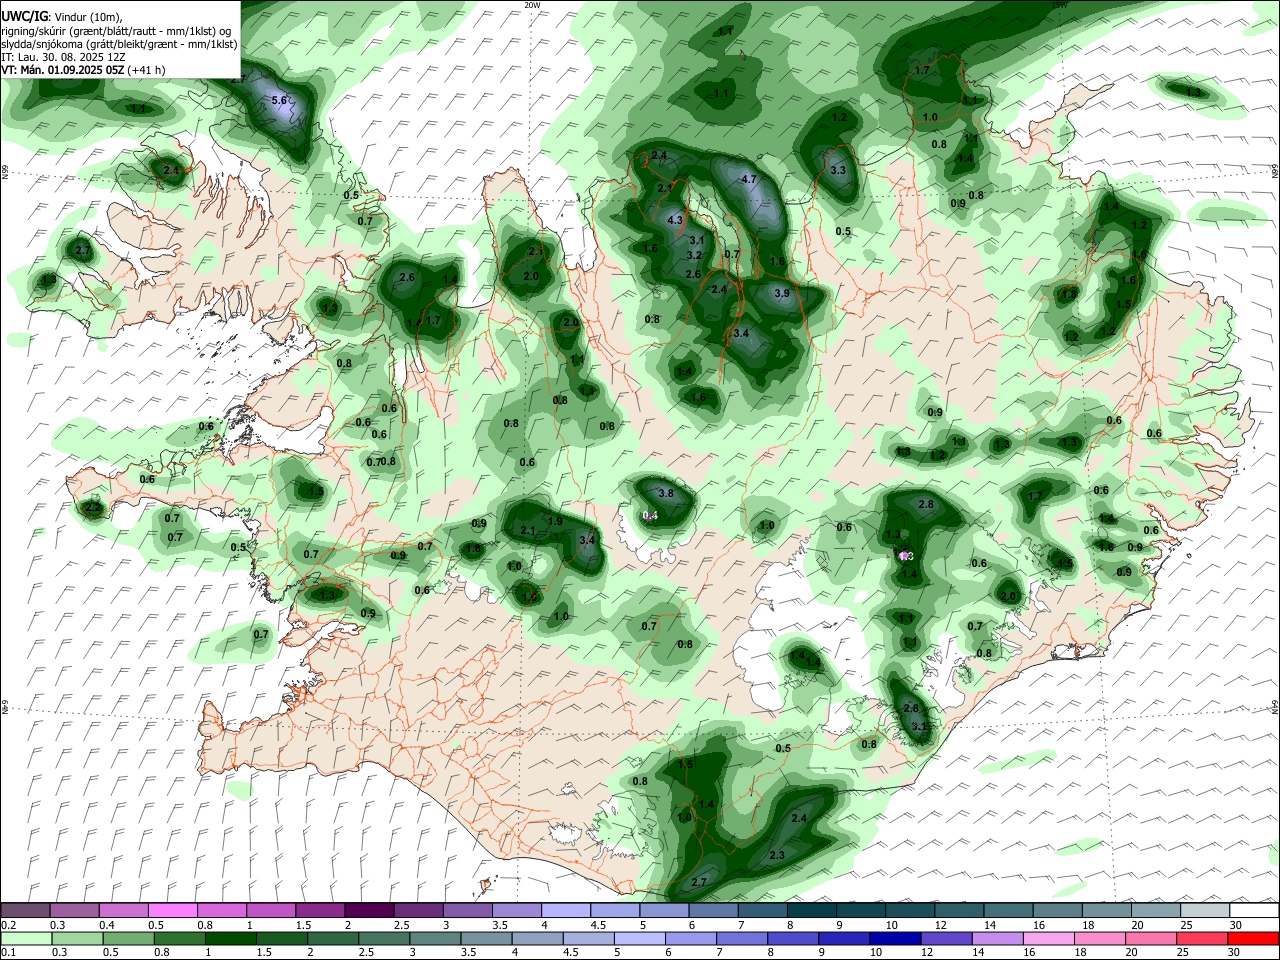Click the 'IT: Lau. 30. 08. 2025 12Z' line
1280x960 pixels.
click(x=62, y=57)
